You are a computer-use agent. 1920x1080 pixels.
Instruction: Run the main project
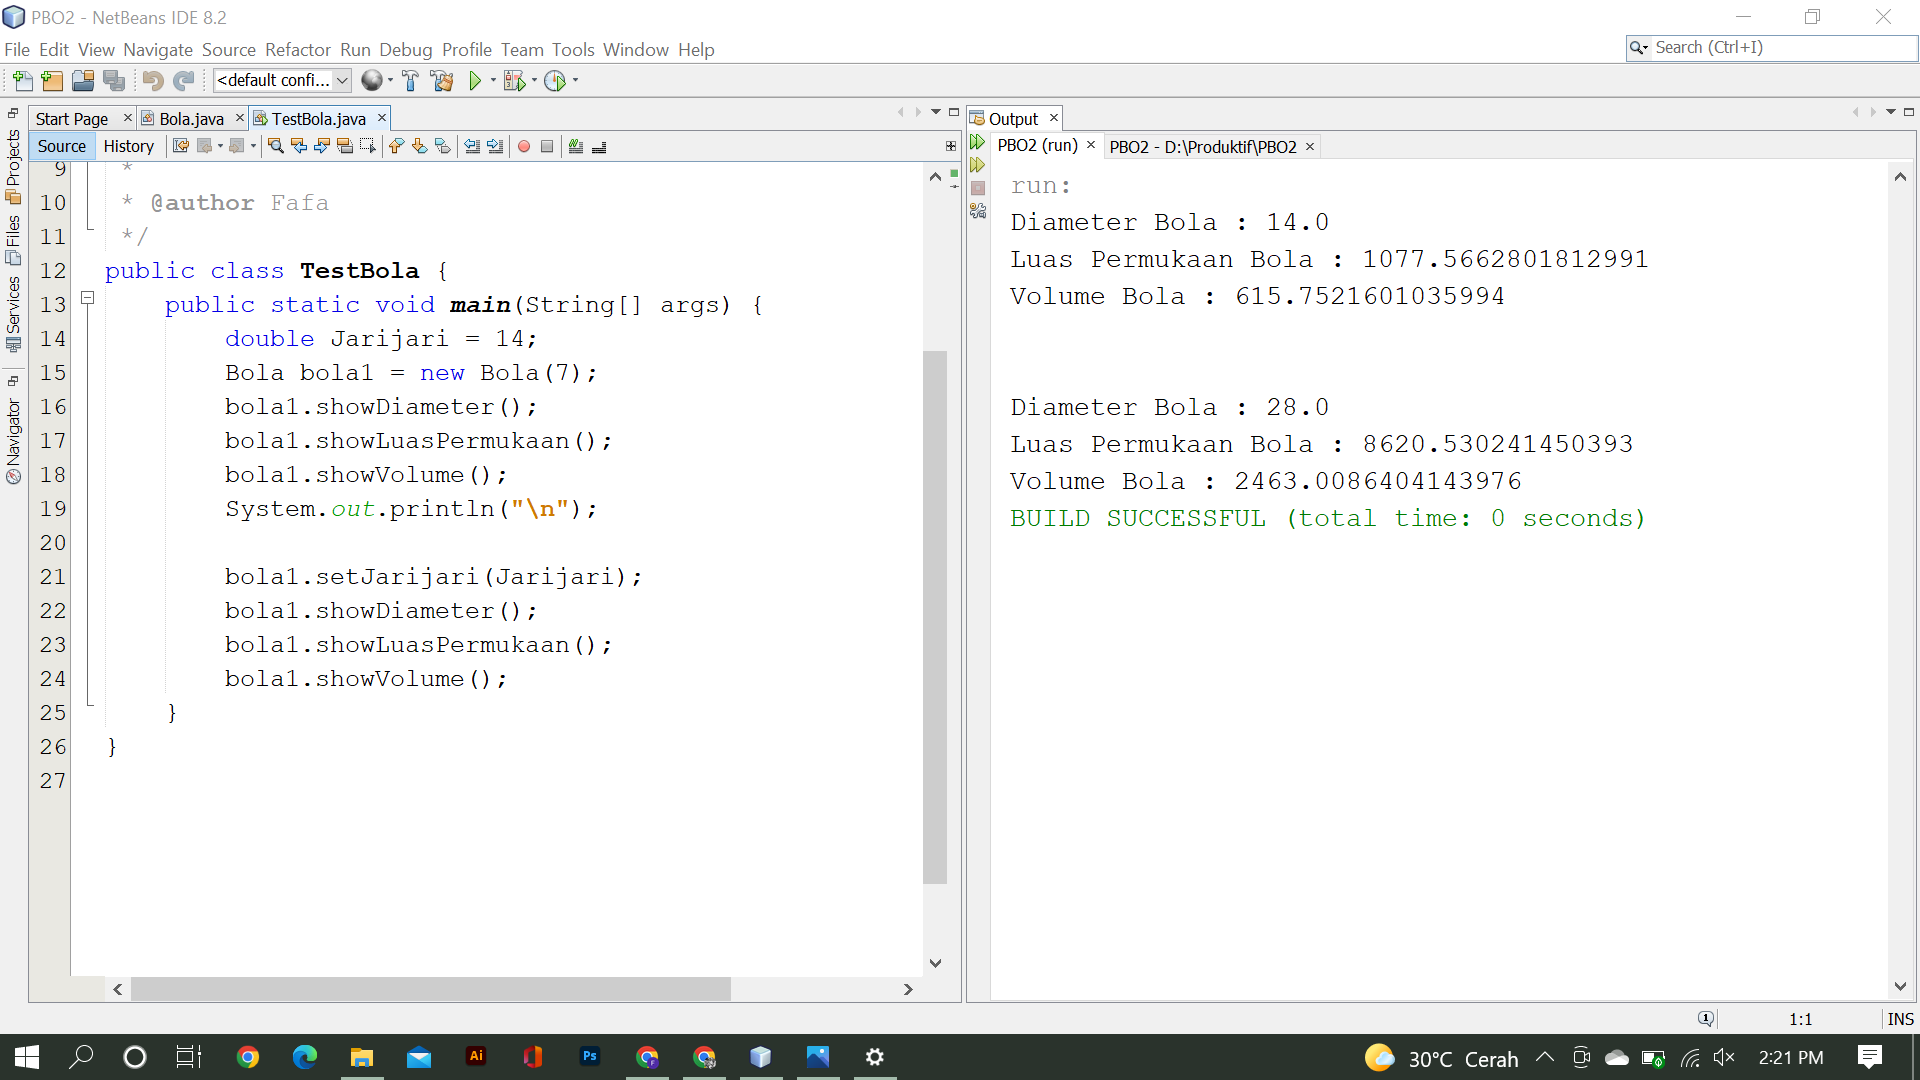point(476,81)
